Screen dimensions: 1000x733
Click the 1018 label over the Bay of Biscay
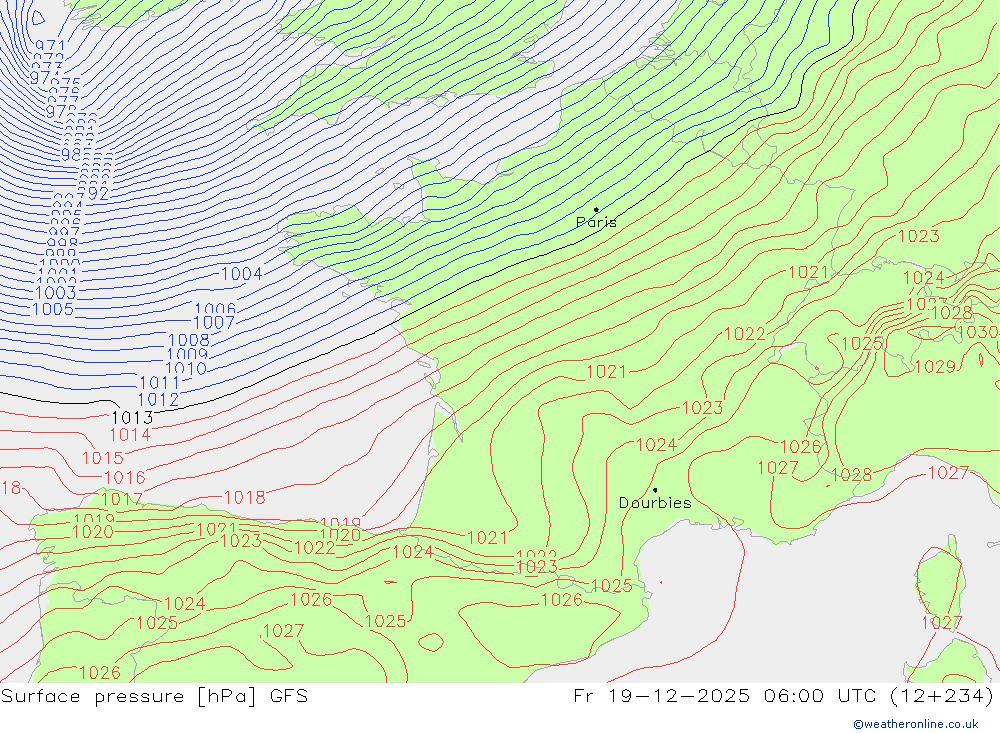pos(244,498)
